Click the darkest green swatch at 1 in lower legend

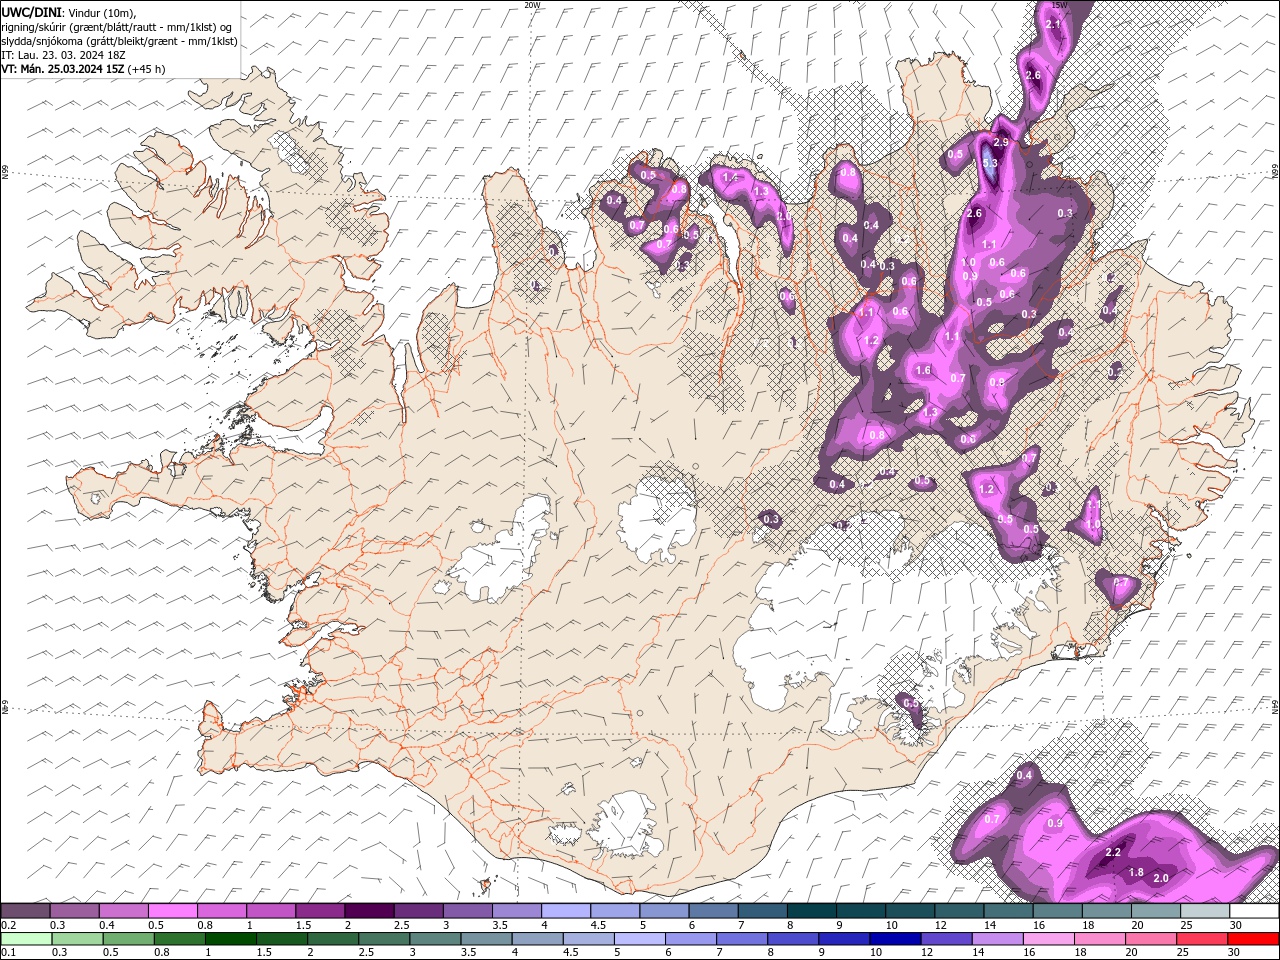230,939
